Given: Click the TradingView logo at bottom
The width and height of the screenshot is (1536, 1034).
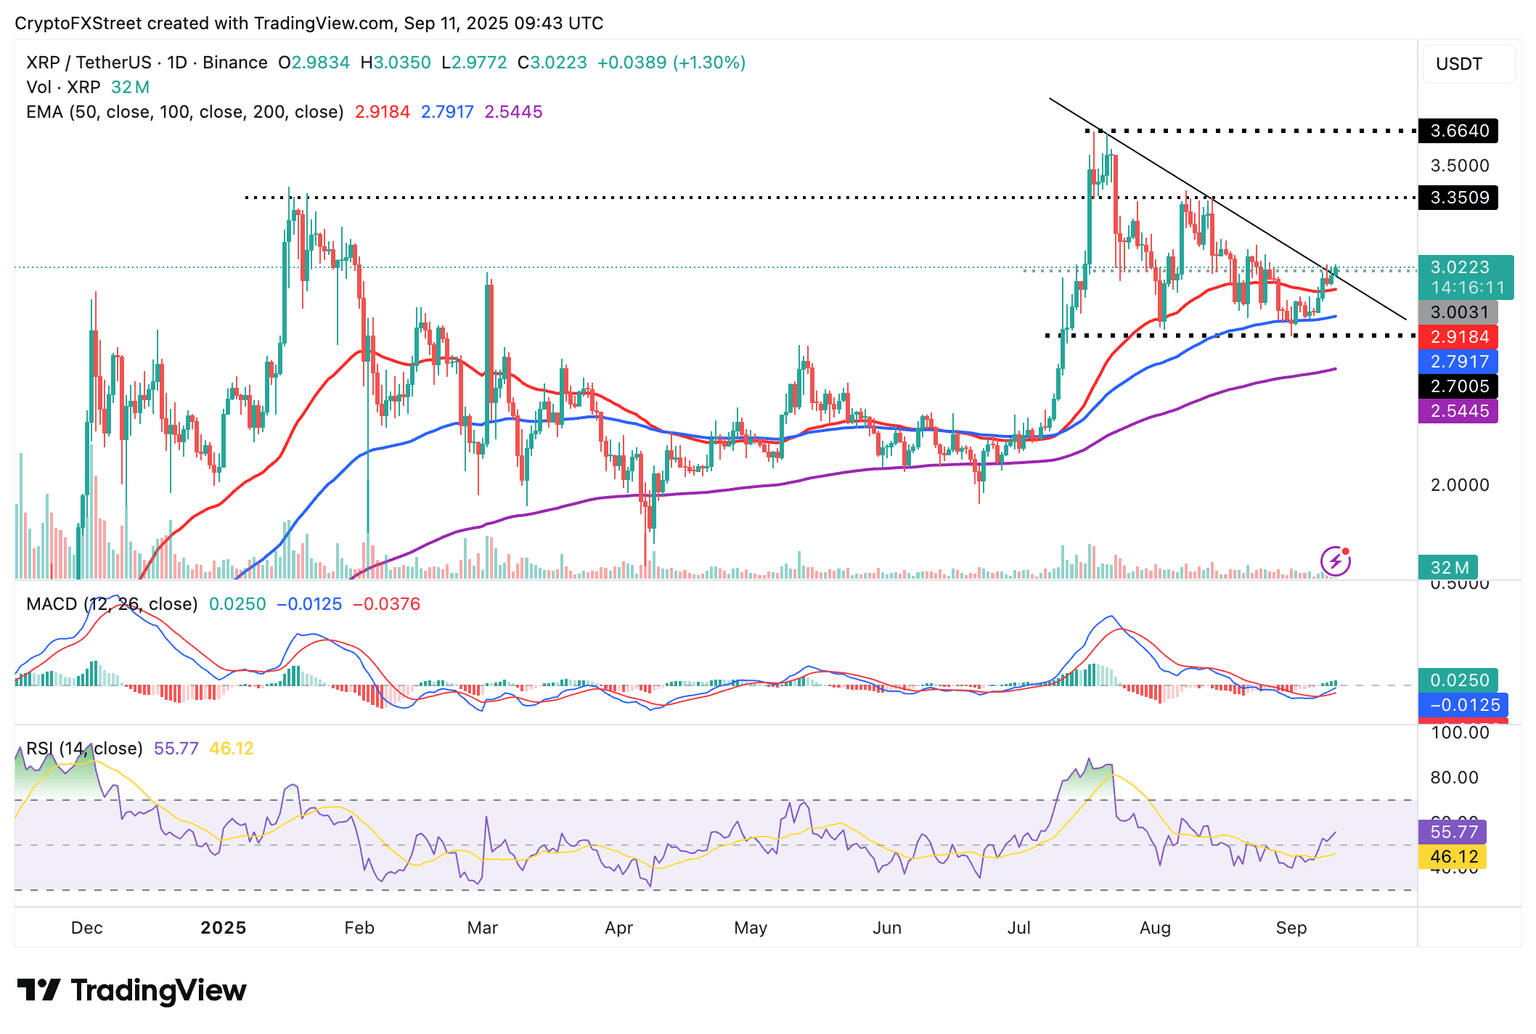Looking at the screenshot, I should (131, 990).
